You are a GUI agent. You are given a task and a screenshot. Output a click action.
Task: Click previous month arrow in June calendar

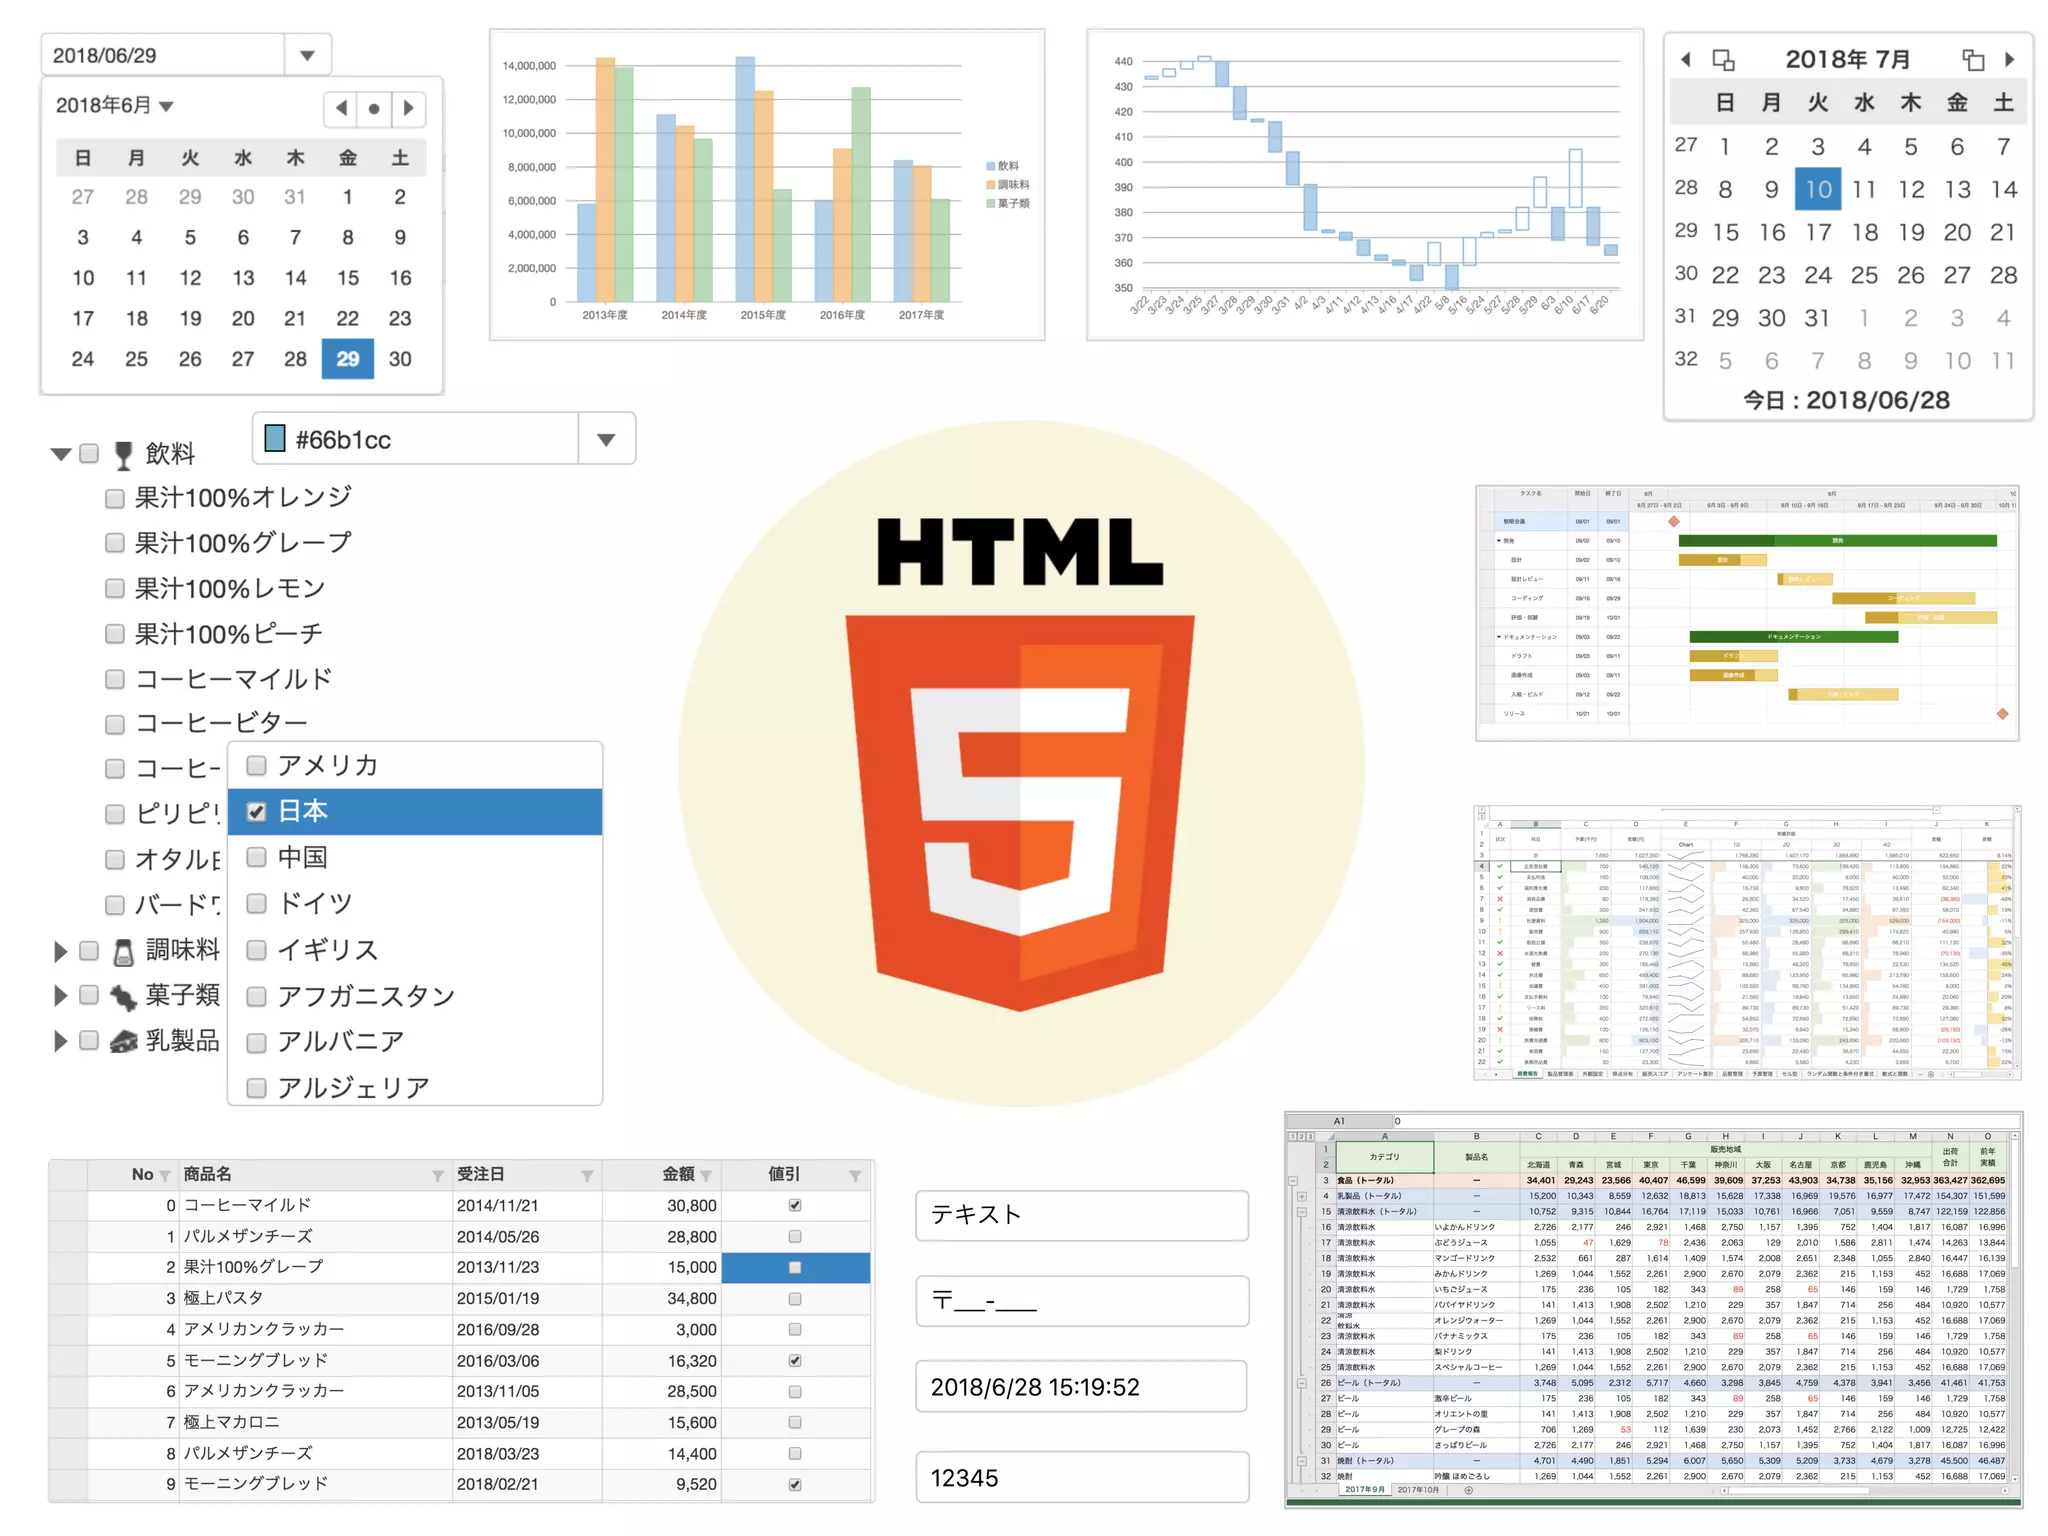[341, 108]
